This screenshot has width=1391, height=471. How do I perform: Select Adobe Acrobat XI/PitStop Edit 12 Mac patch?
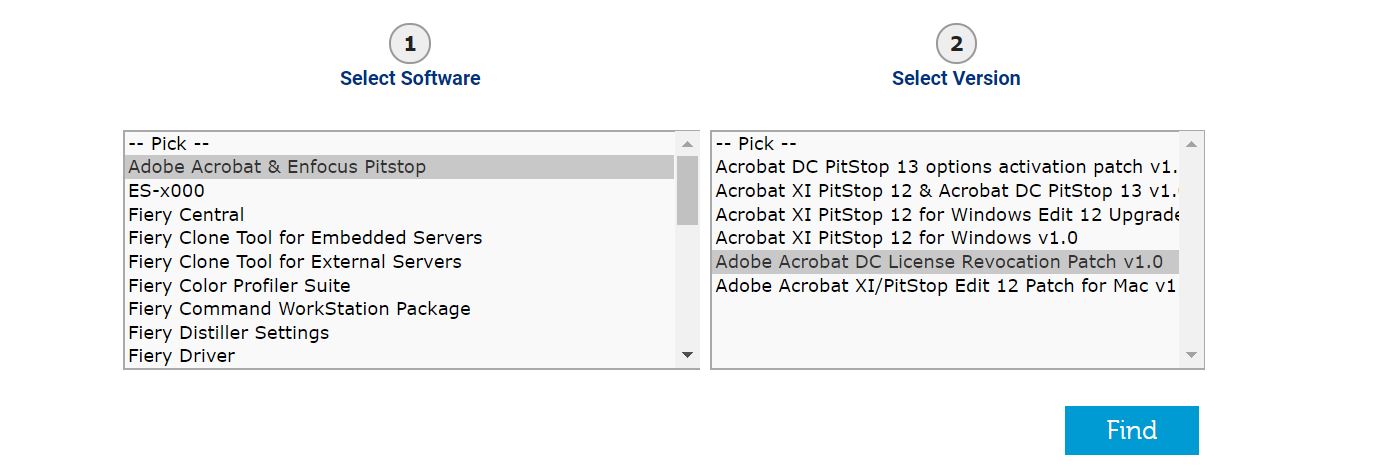(x=945, y=286)
